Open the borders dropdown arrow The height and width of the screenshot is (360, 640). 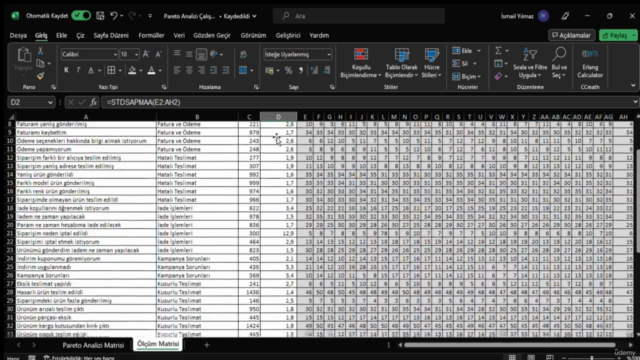coord(120,71)
